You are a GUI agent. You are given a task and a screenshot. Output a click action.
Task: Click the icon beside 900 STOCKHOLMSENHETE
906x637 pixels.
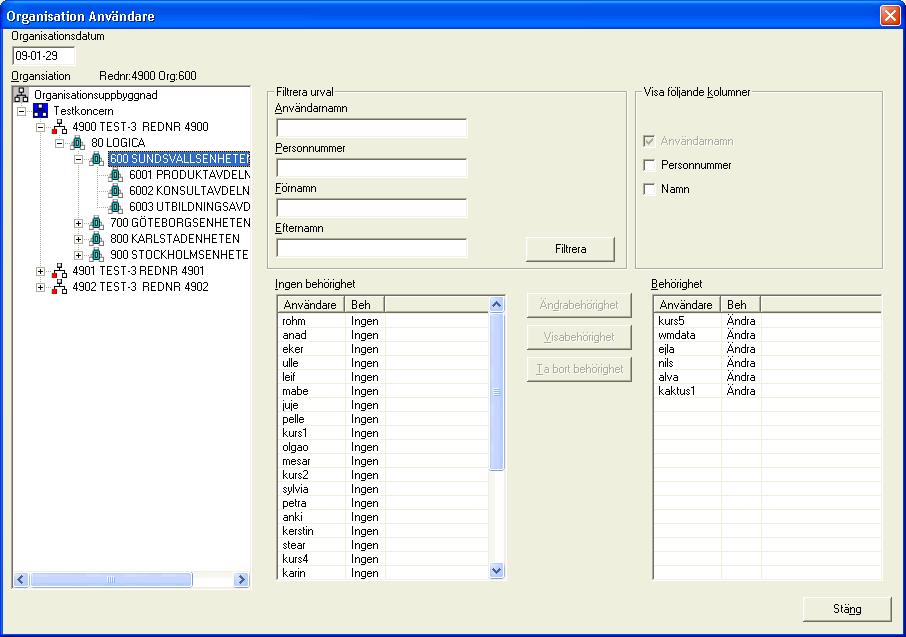click(97, 254)
